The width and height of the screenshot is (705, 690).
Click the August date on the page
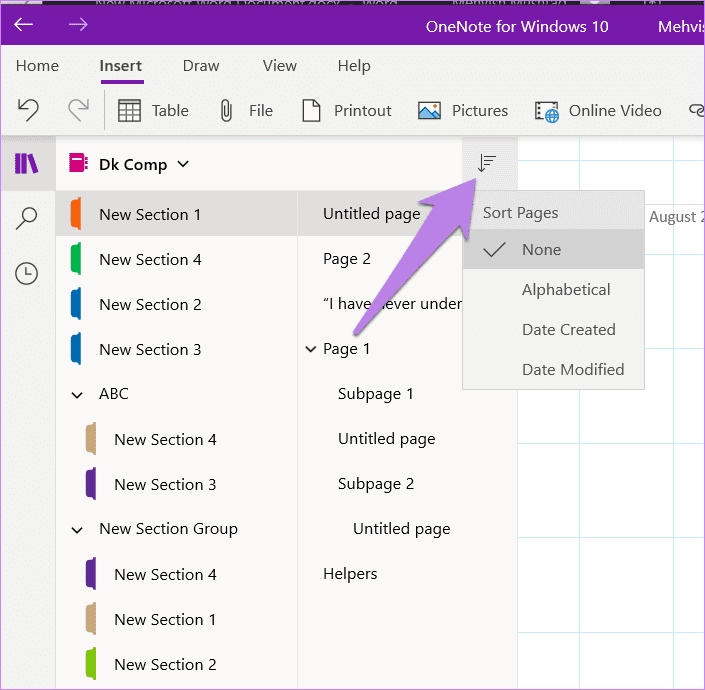676,217
